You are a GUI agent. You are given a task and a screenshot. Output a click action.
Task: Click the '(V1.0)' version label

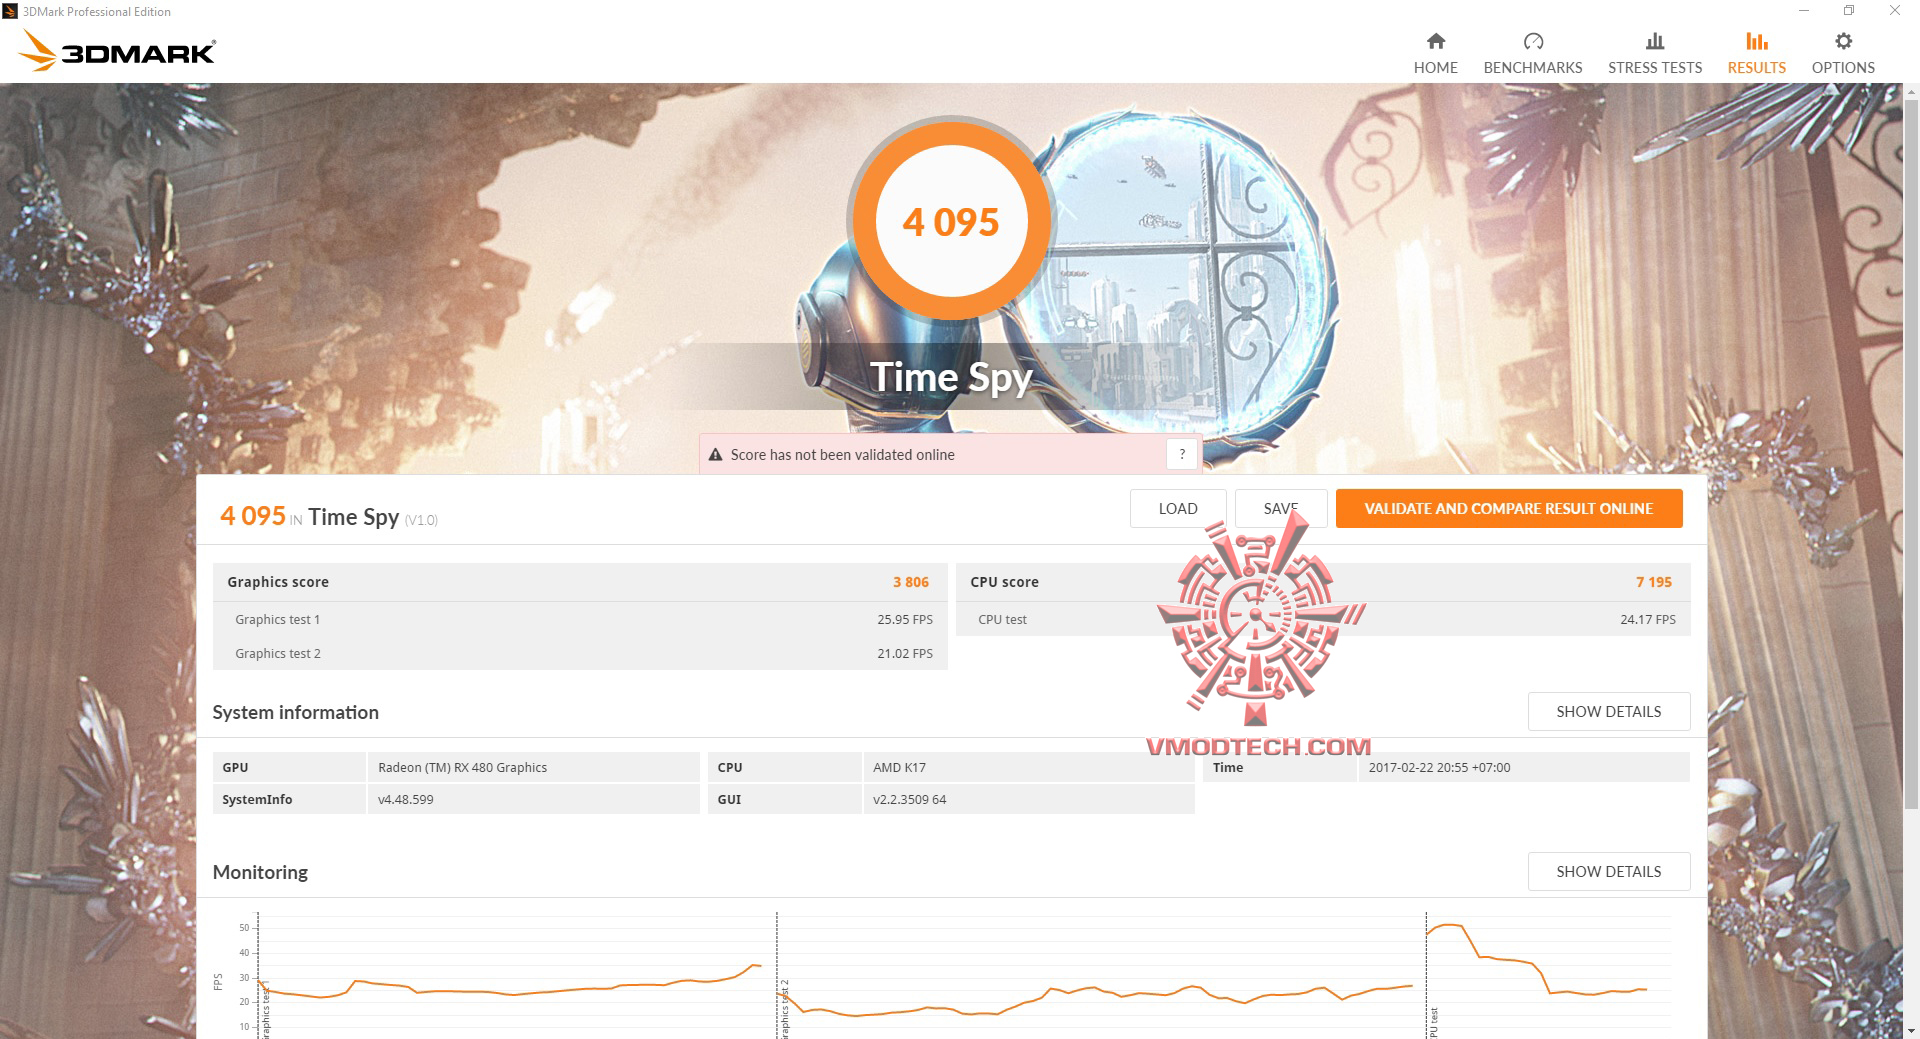(x=421, y=520)
